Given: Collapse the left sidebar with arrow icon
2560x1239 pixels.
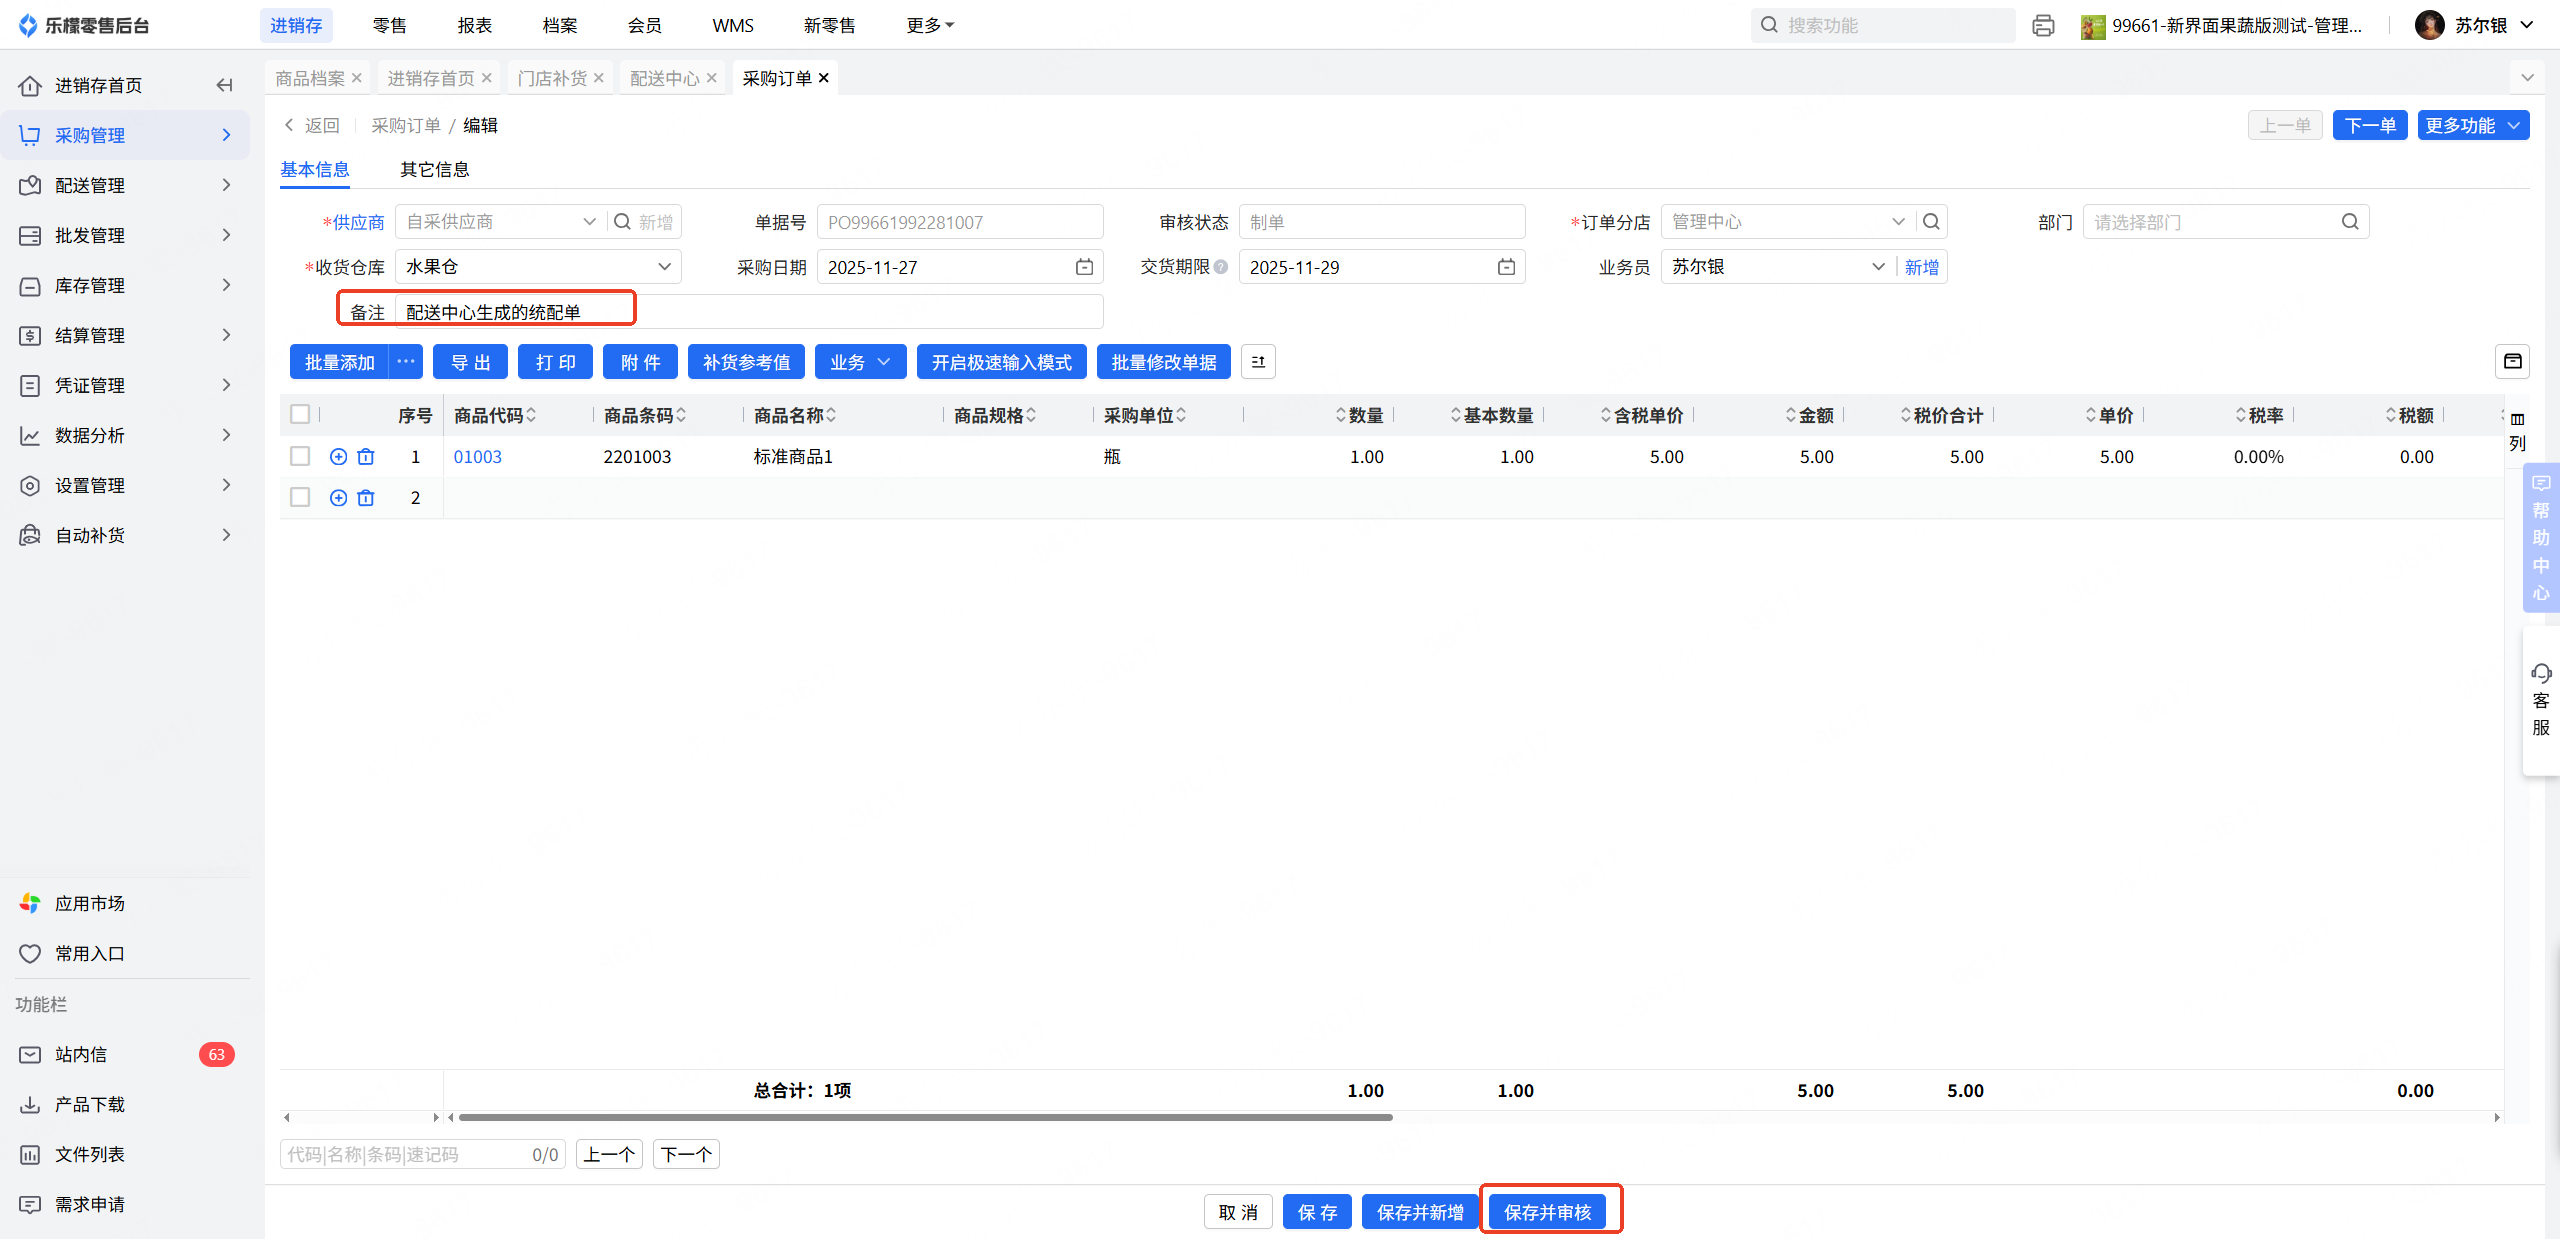Looking at the screenshot, I should click(224, 85).
